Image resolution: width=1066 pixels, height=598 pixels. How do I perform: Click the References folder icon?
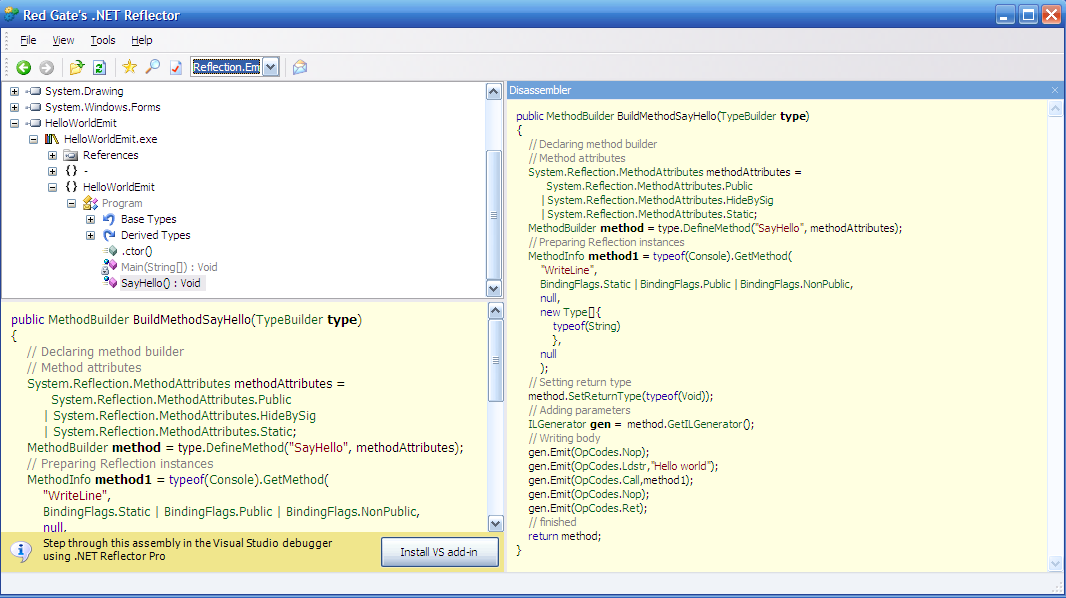tap(71, 156)
